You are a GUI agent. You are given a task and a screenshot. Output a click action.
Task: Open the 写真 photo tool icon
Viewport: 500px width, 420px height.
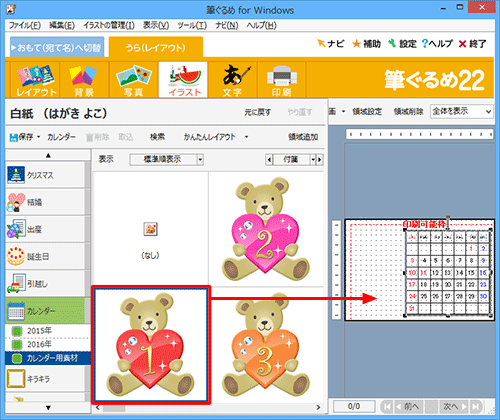click(x=133, y=80)
